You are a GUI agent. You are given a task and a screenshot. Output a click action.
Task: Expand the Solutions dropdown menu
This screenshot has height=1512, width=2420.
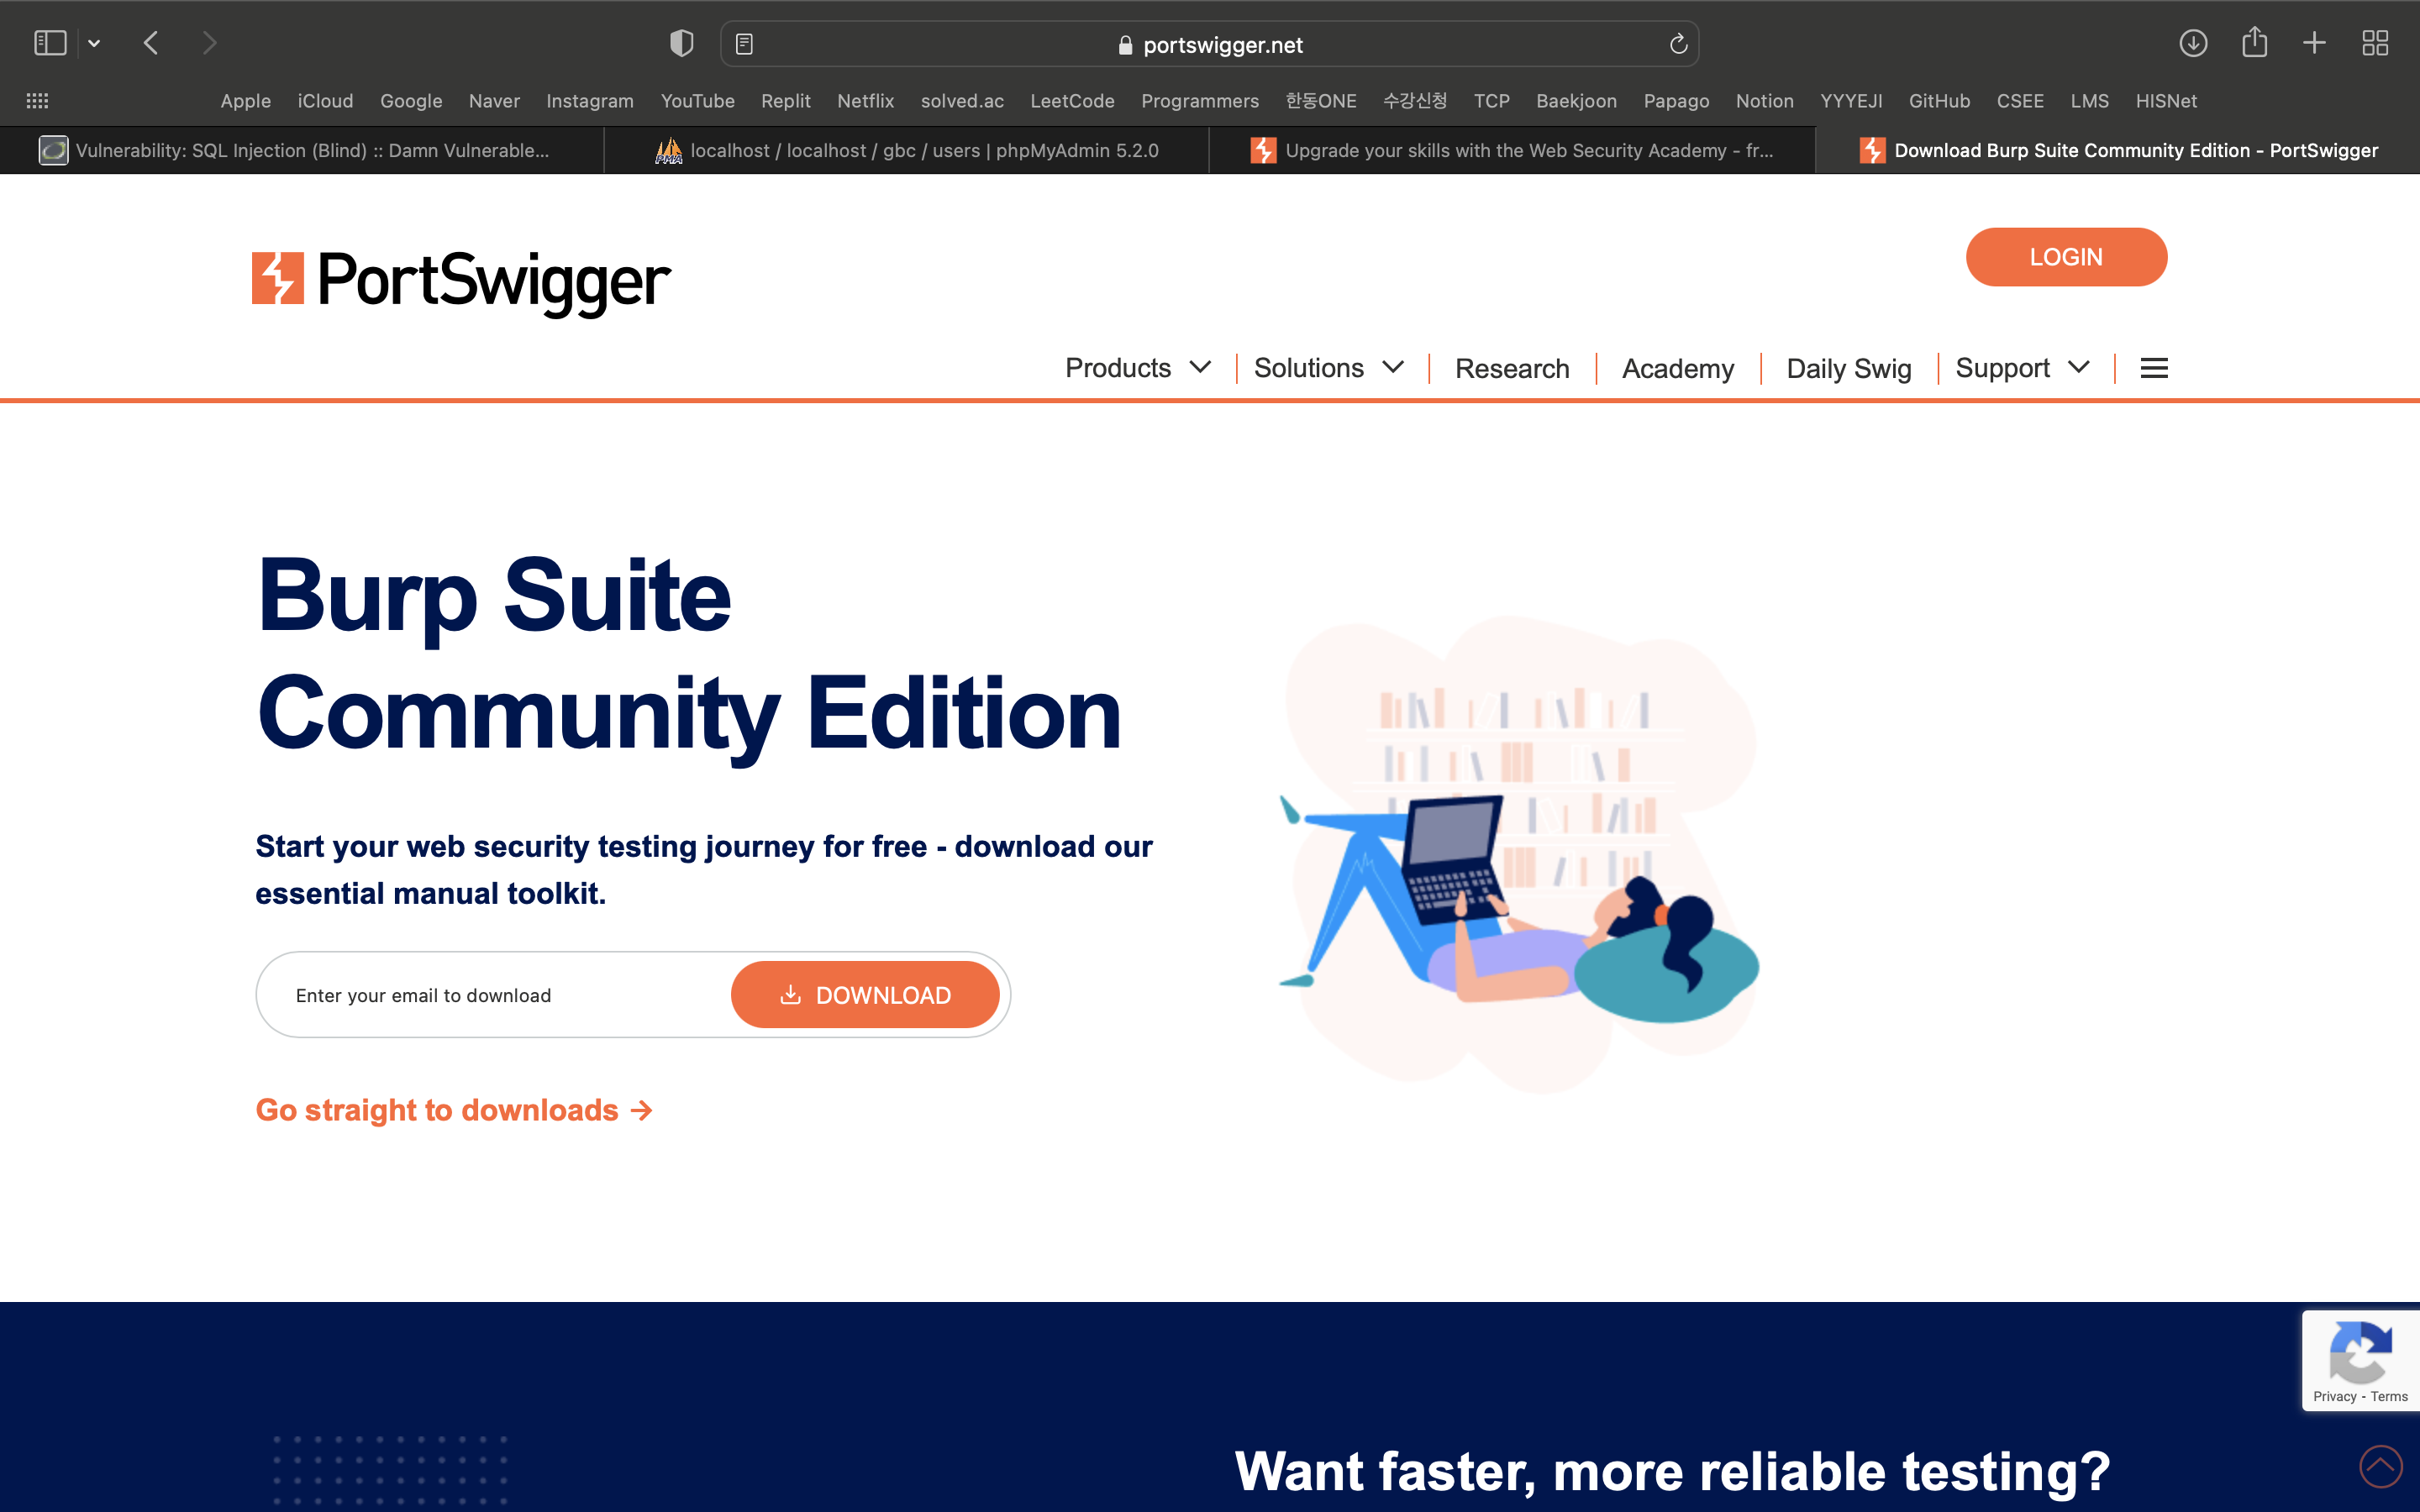point(1328,368)
